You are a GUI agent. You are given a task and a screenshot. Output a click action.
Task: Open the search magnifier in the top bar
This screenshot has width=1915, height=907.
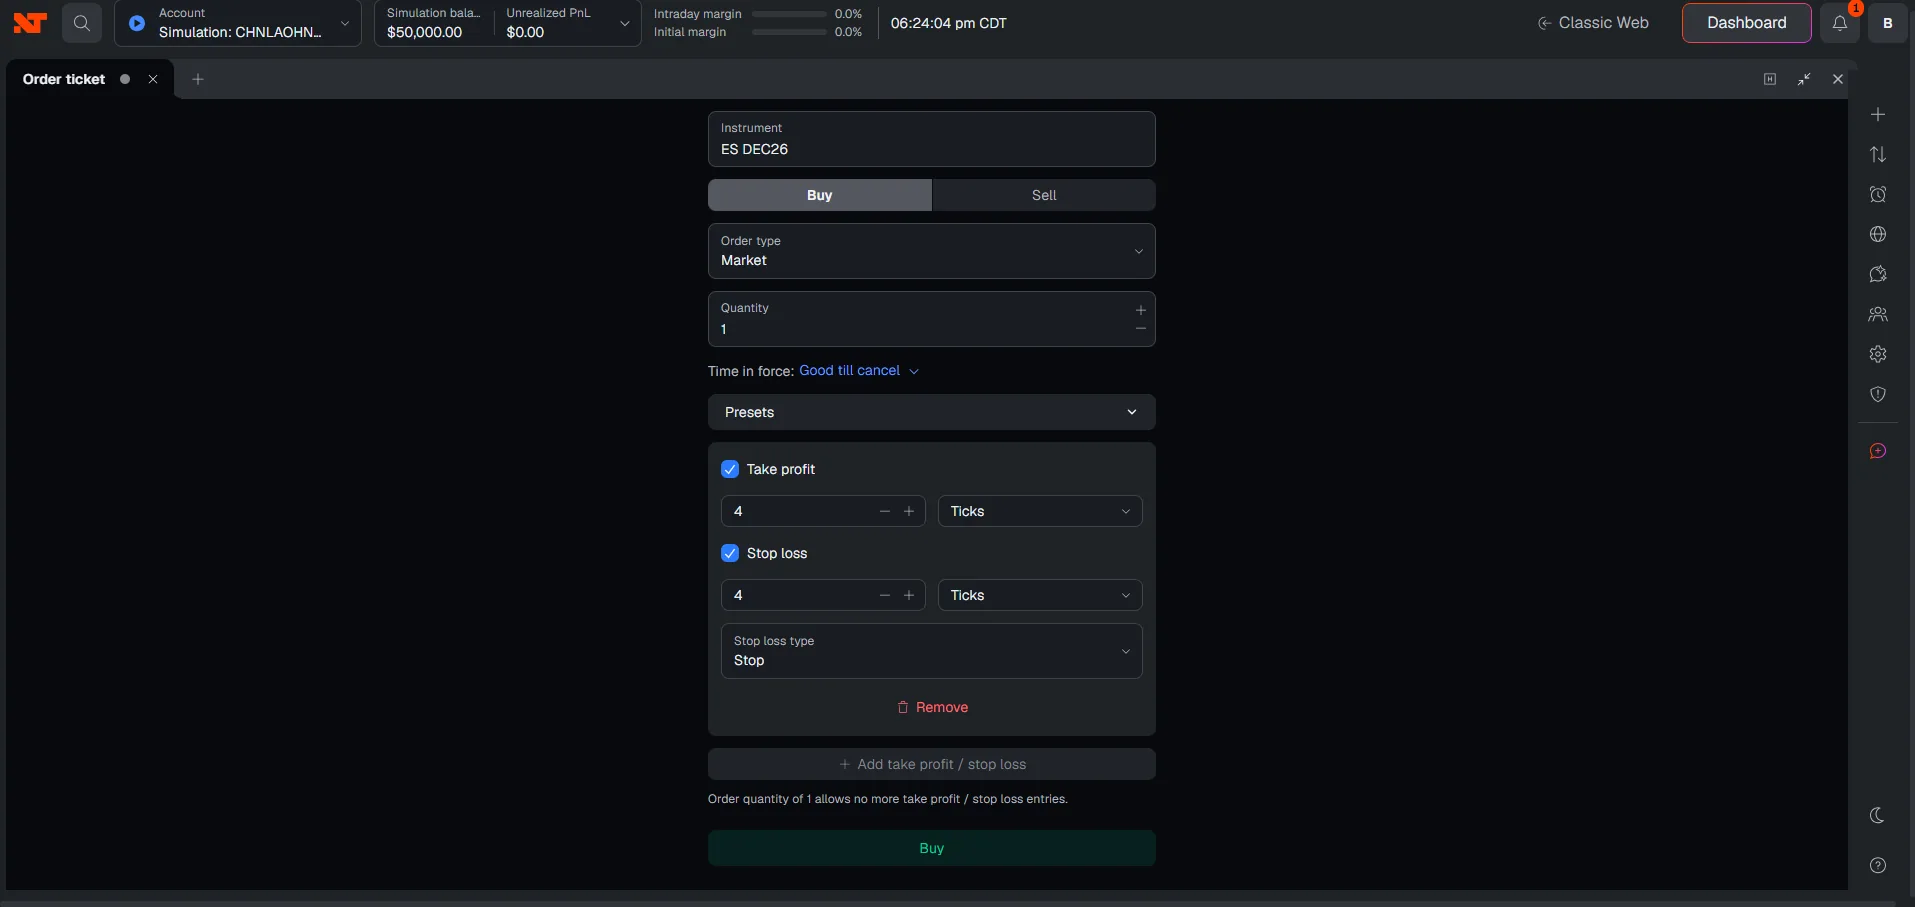[82, 23]
